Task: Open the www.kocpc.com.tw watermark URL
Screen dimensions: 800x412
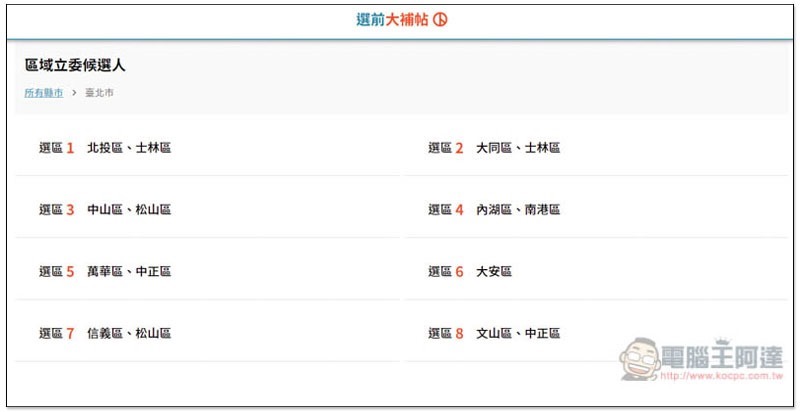Action: 722,376
